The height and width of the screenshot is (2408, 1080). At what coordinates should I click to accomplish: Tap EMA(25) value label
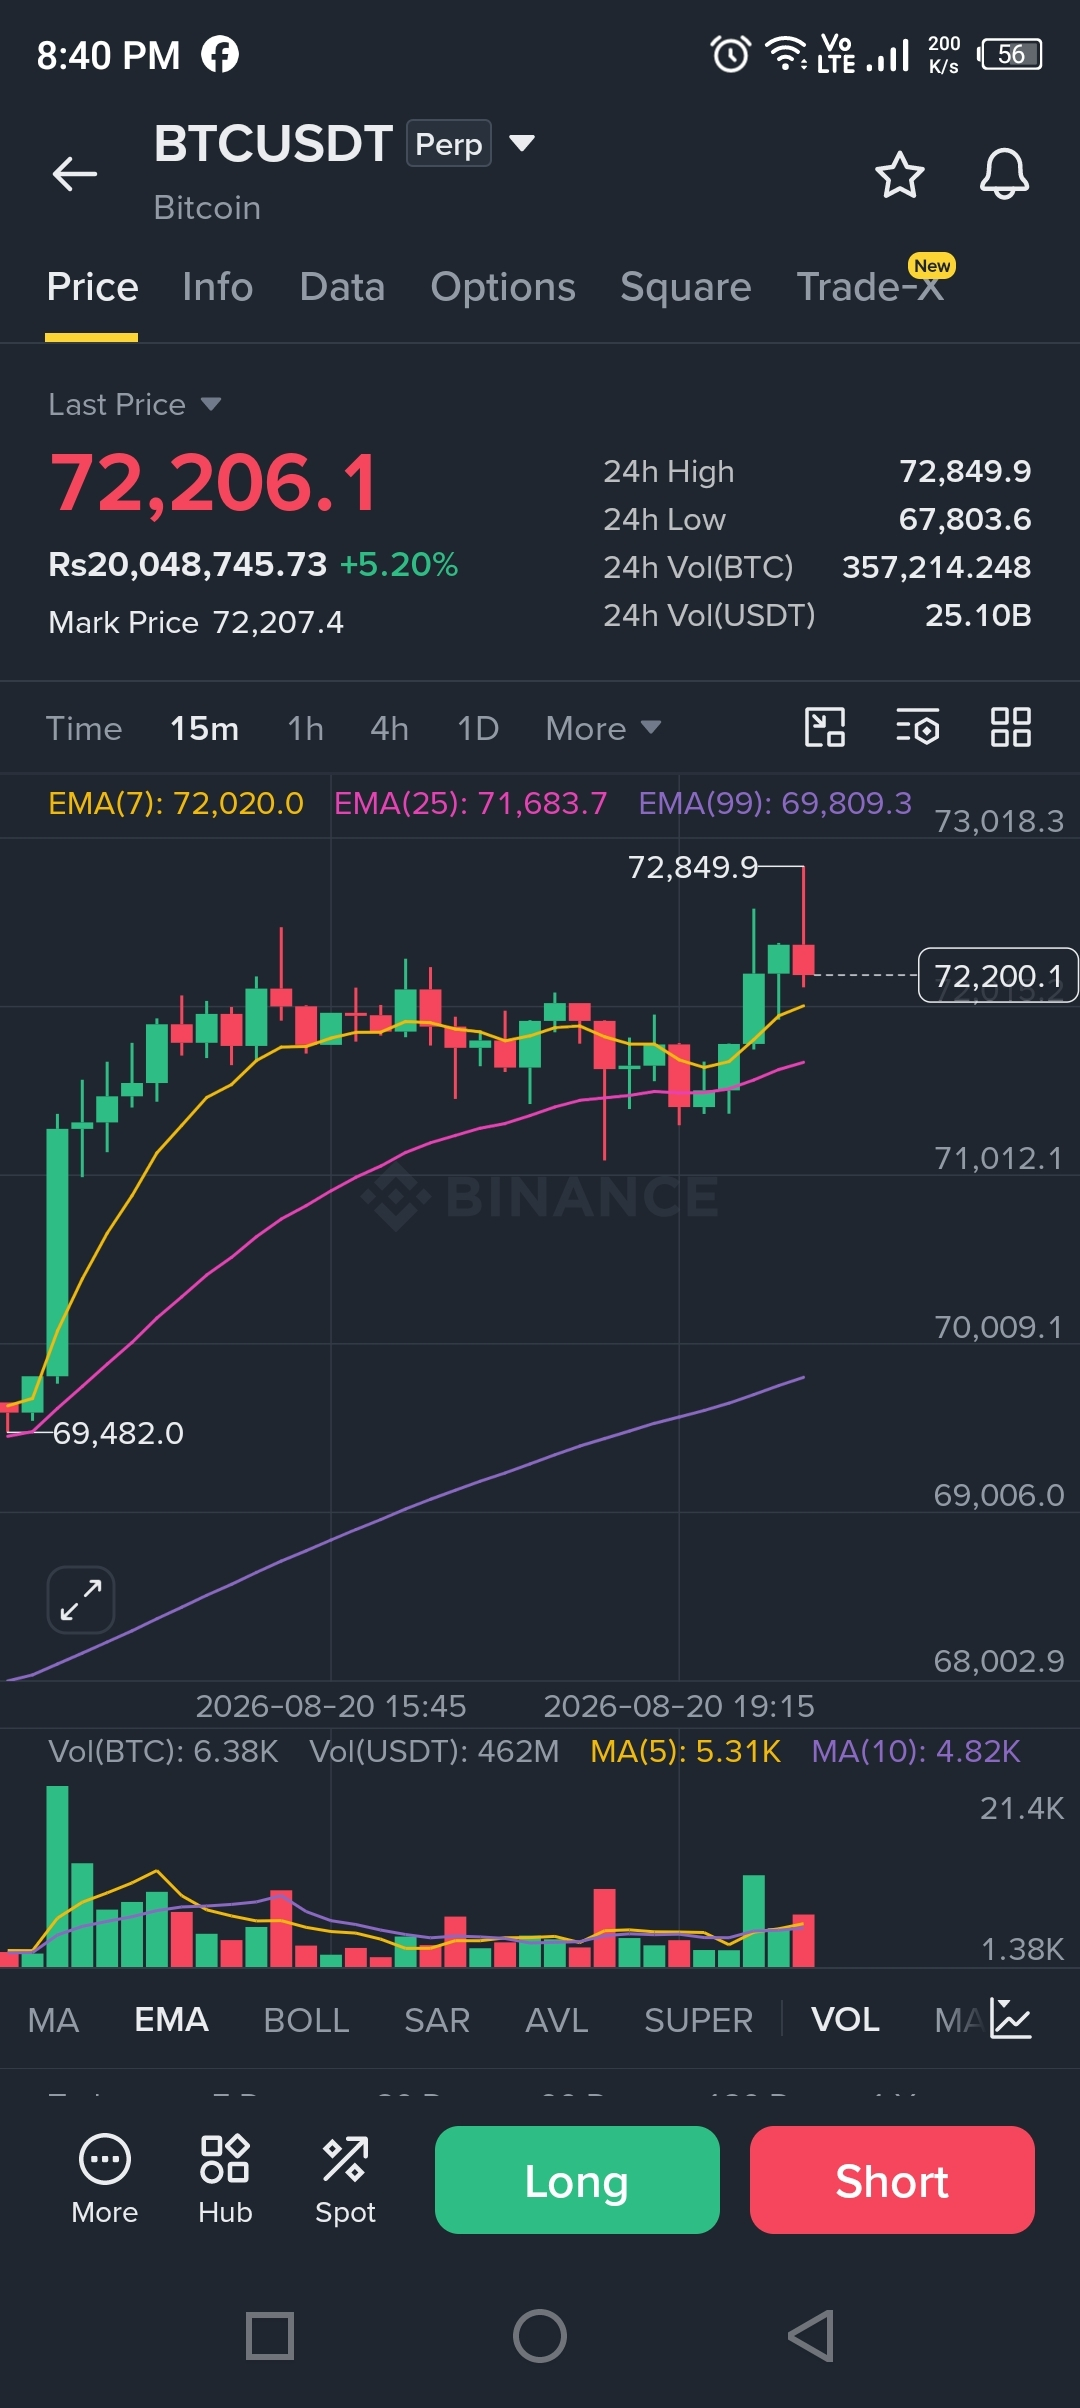point(470,803)
